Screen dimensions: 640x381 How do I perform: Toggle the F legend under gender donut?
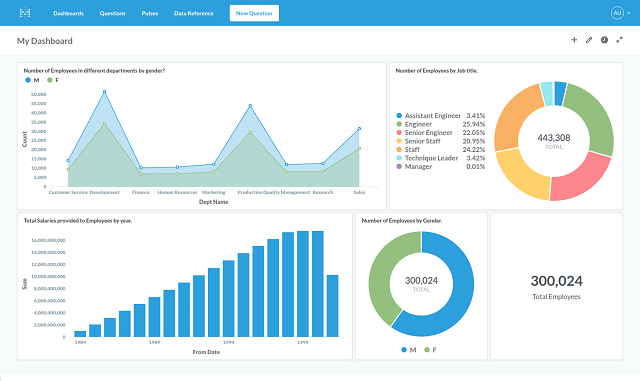point(431,350)
